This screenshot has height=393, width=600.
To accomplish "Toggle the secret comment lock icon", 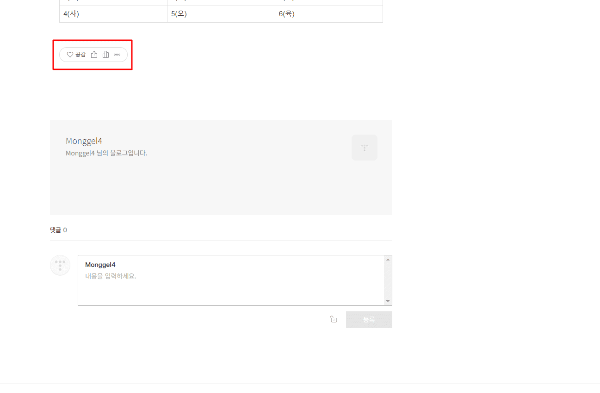I will [x=333, y=319].
